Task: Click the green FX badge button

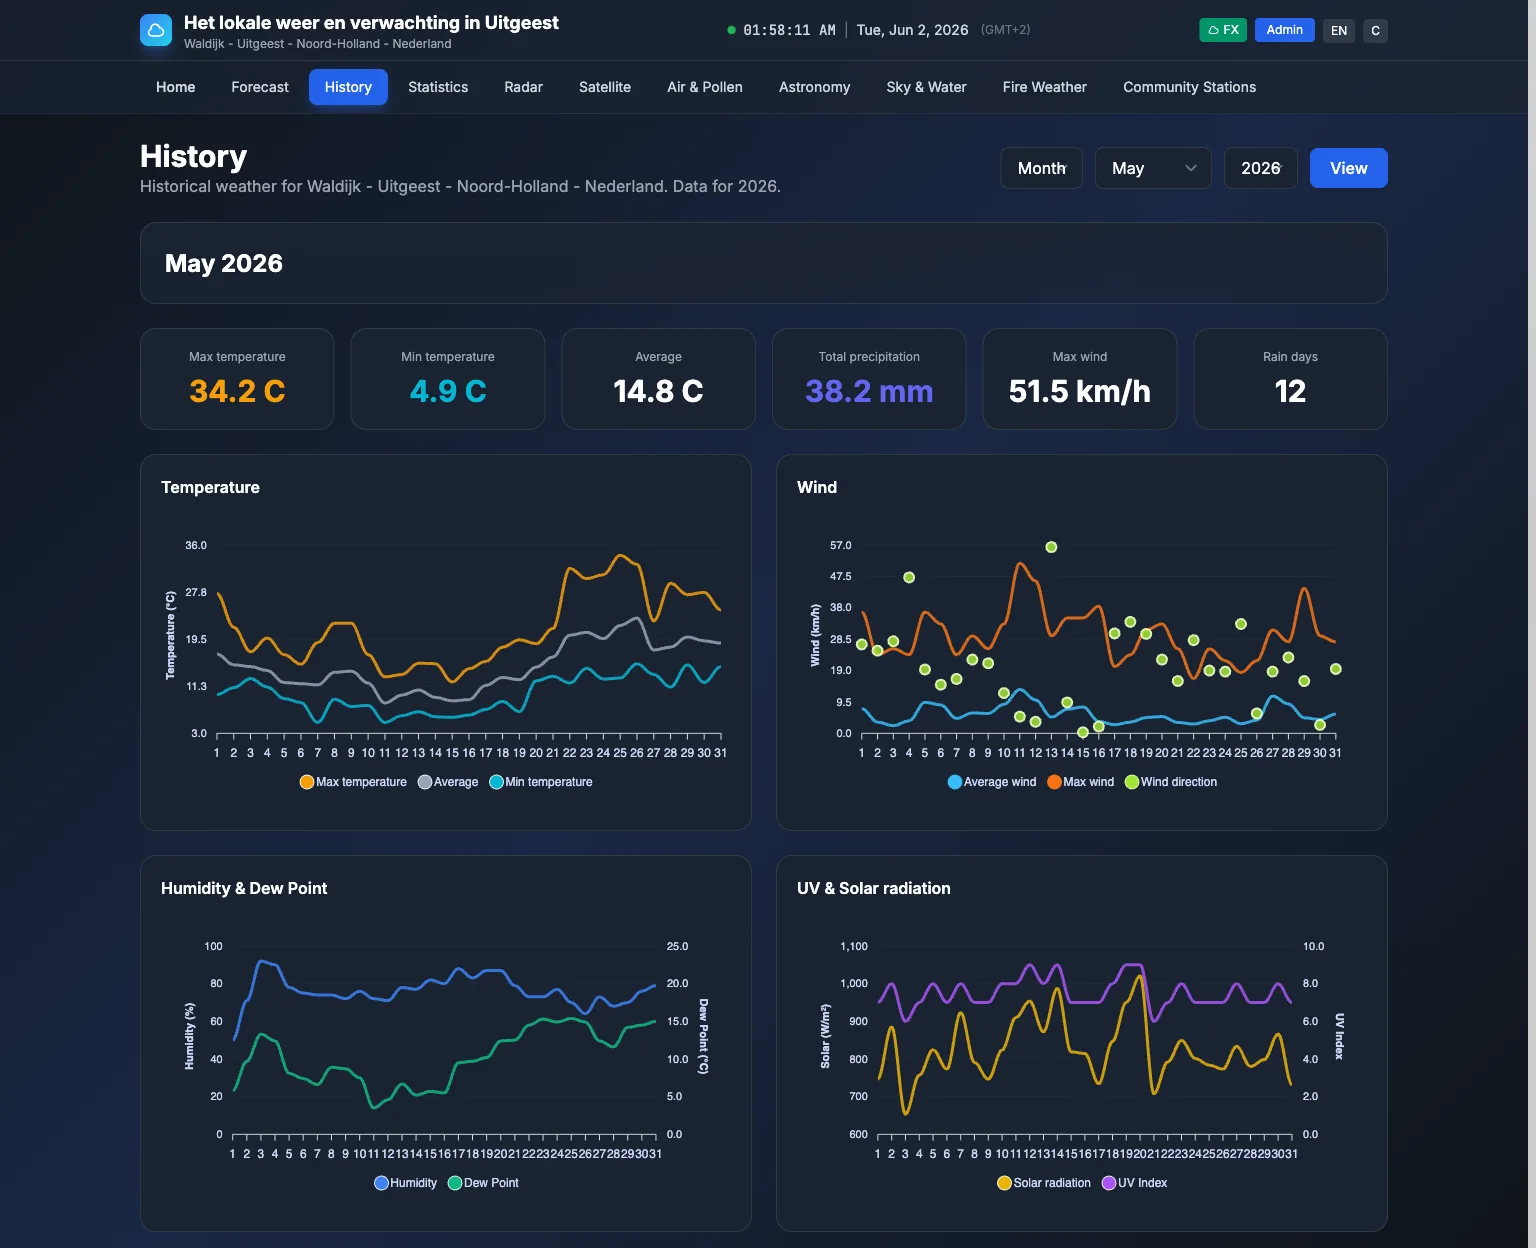Action: pyautogui.click(x=1223, y=30)
